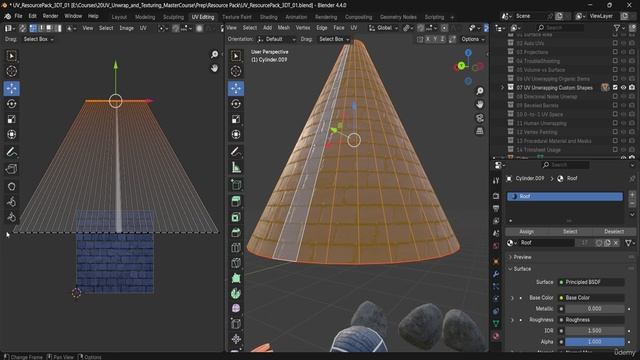Adjust the Metallic 0.000 slider
Image resolution: width=640 pixels, height=360 pixels.
(594, 309)
